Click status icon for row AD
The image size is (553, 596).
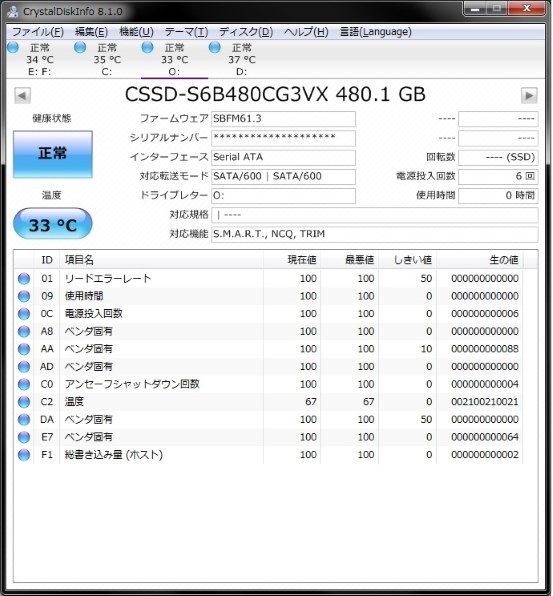pyautogui.click(x=24, y=367)
